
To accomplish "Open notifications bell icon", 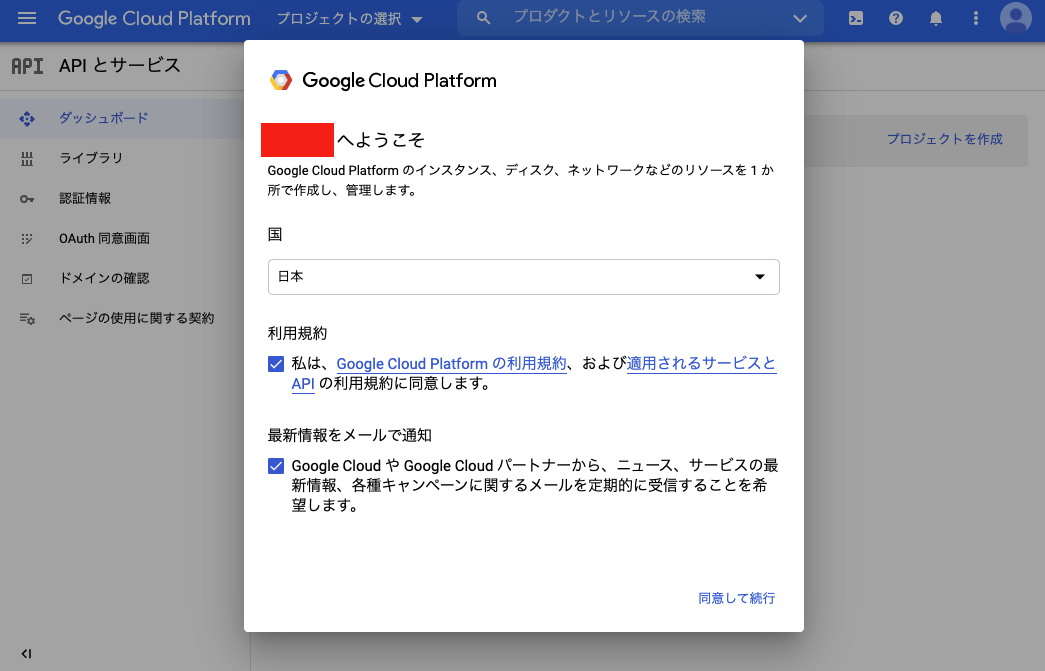I will coord(936,18).
